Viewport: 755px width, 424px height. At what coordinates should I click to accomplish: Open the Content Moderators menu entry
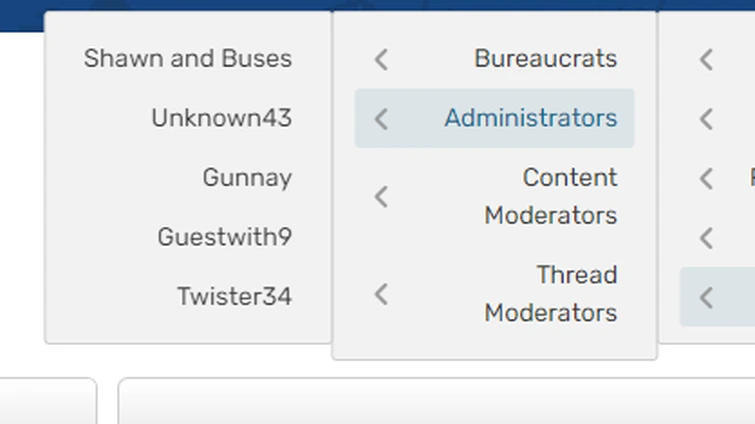pyautogui.click(x=550, y=196)
